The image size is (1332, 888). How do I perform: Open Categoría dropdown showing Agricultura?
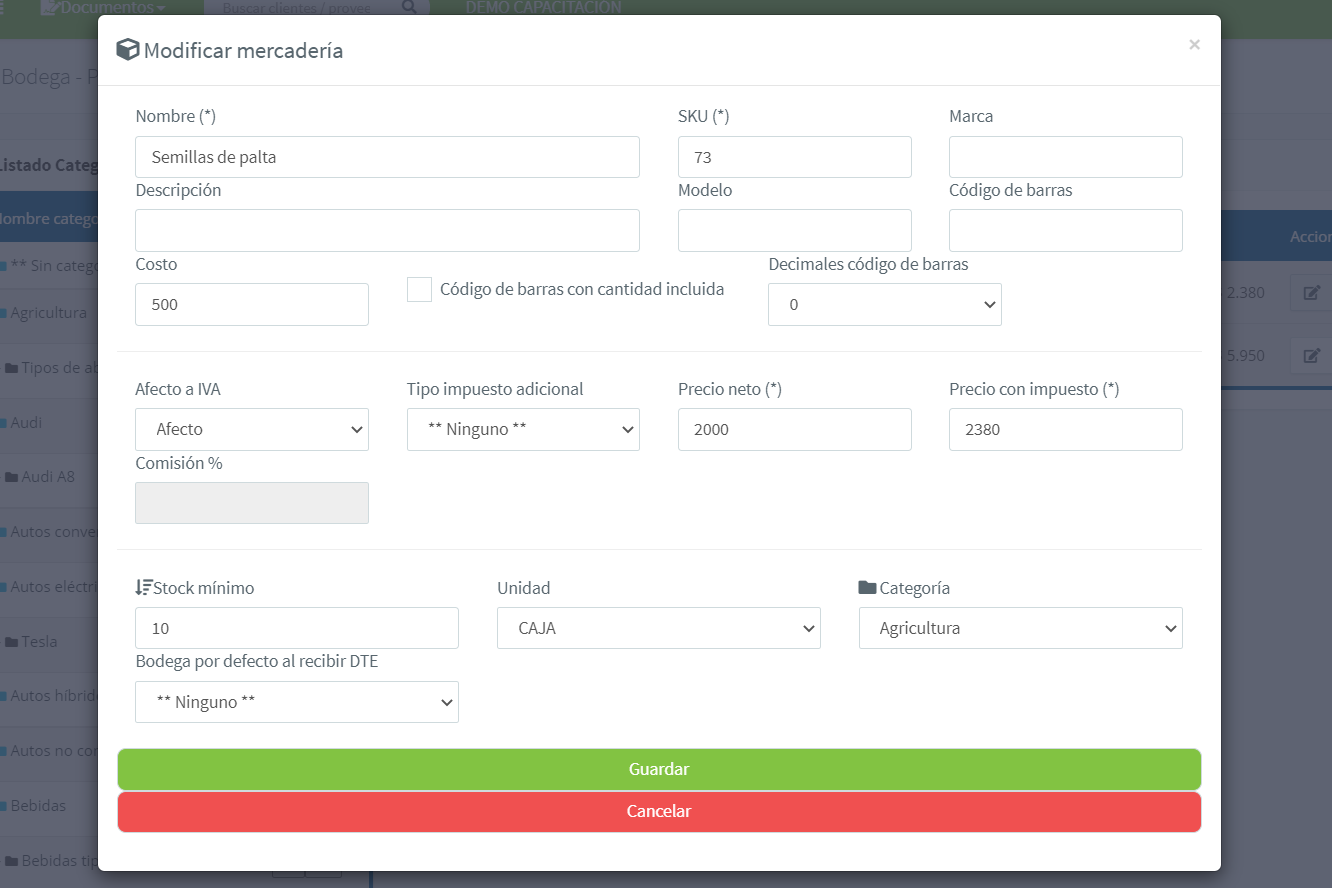1020,629
